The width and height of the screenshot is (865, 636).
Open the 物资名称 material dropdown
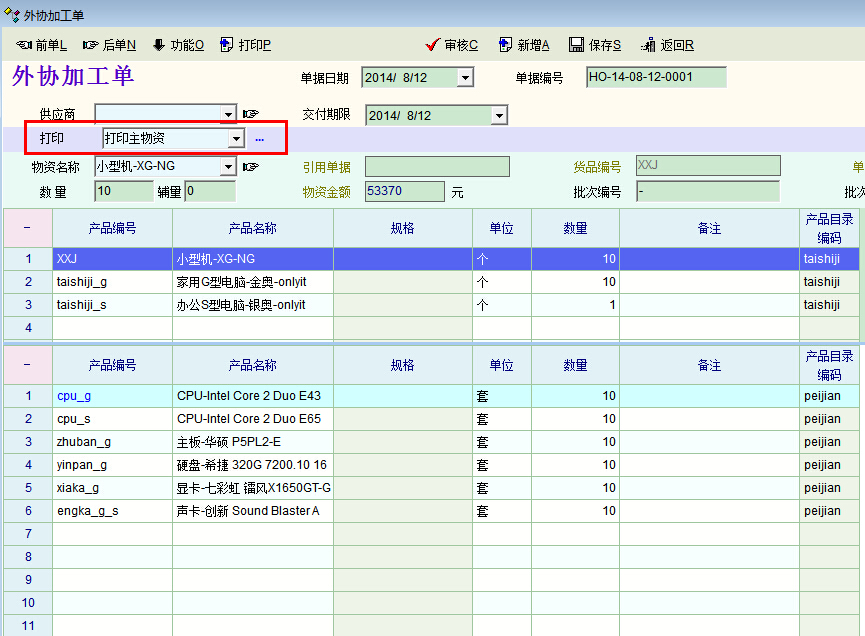pyautogui.click(x=229, y=167)
